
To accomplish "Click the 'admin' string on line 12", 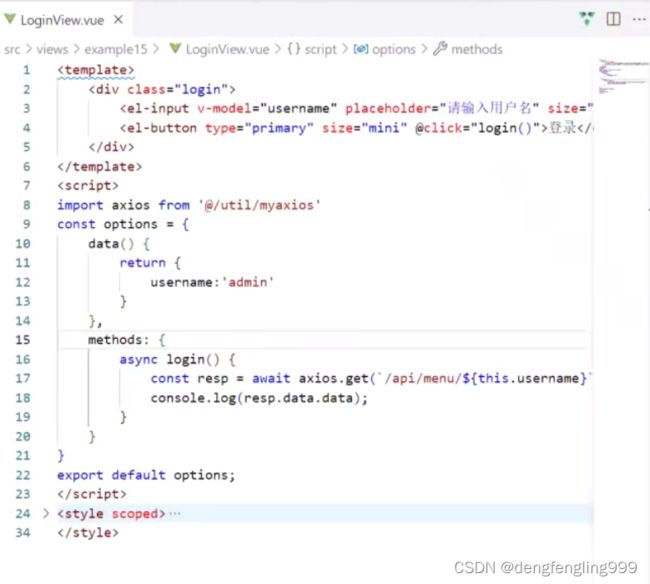I will 248,282.
